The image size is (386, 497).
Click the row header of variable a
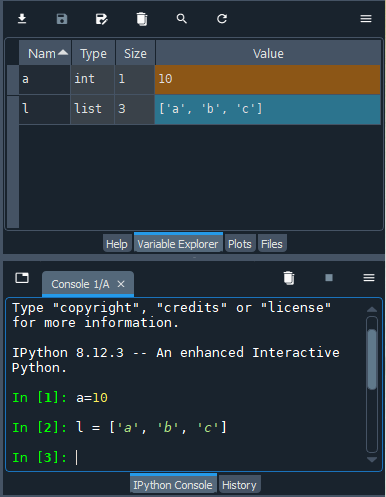coord(13,79)
